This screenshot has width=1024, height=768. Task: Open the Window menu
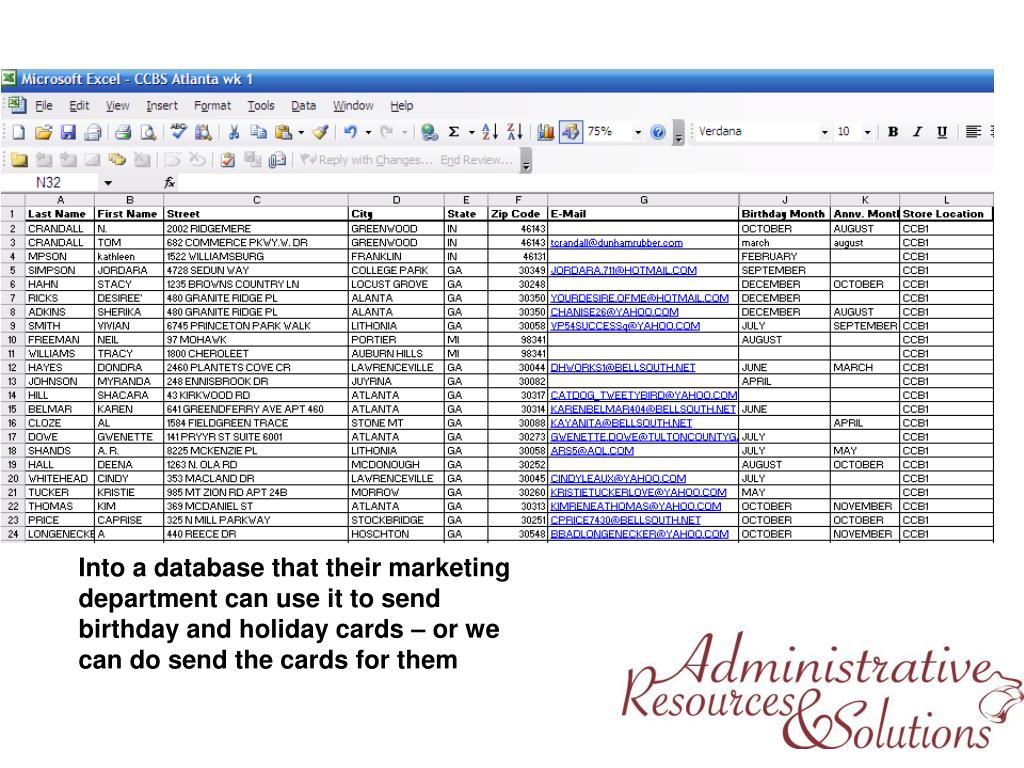click(x=353, y=106)
